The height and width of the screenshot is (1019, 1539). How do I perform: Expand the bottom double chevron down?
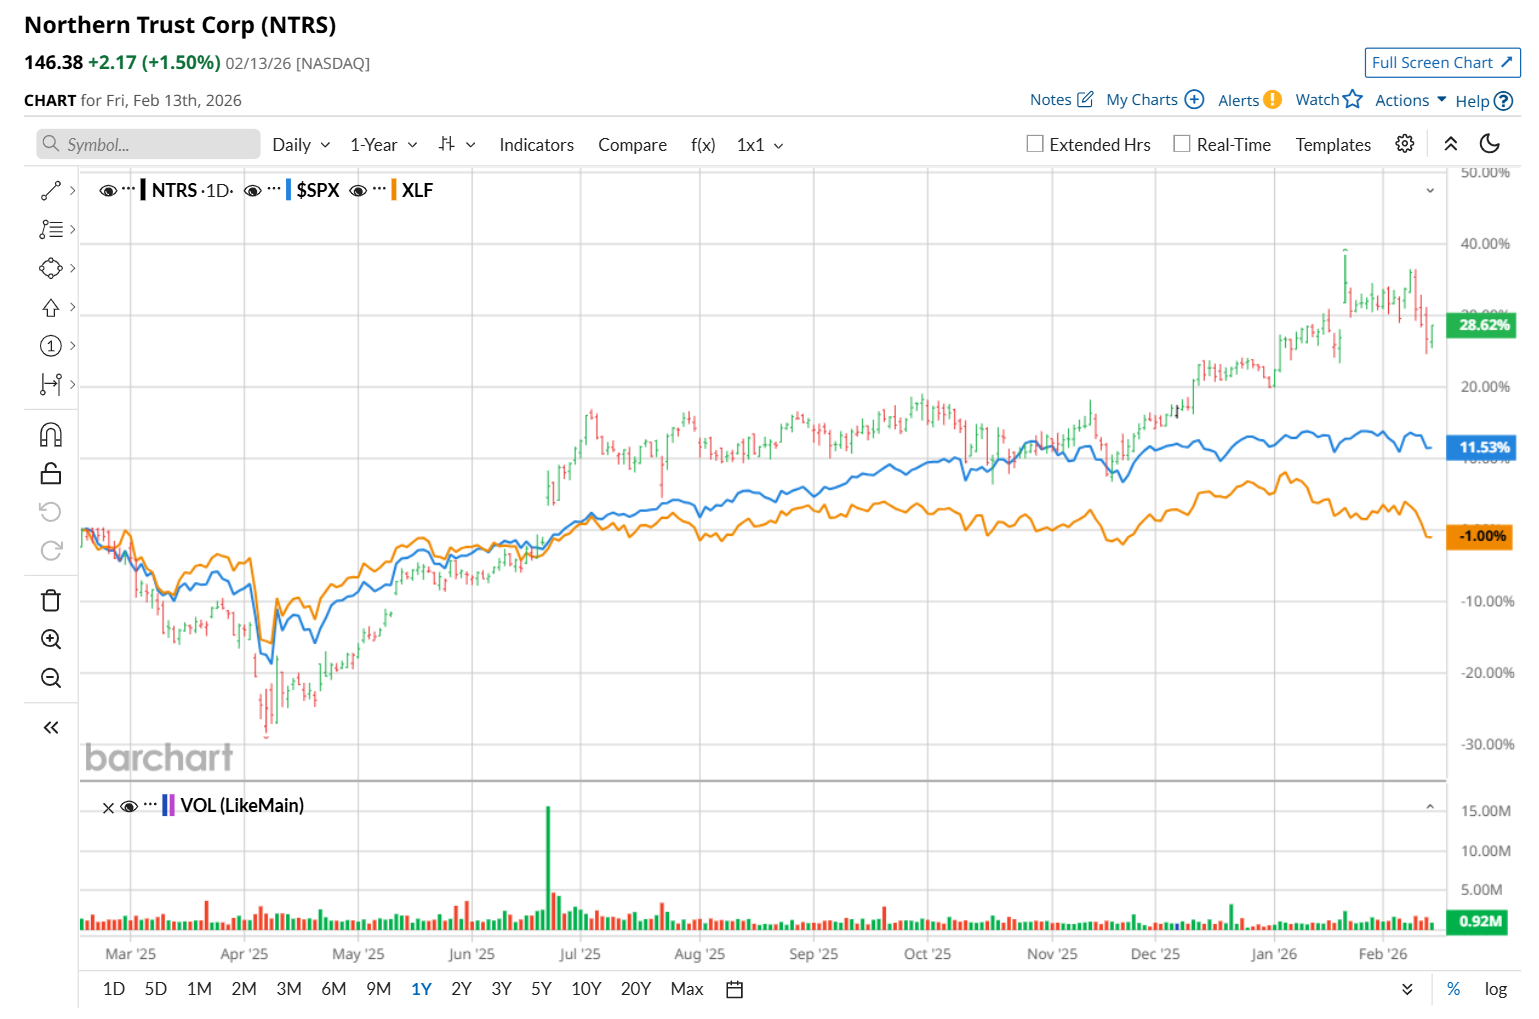(x=1407, y=989)
